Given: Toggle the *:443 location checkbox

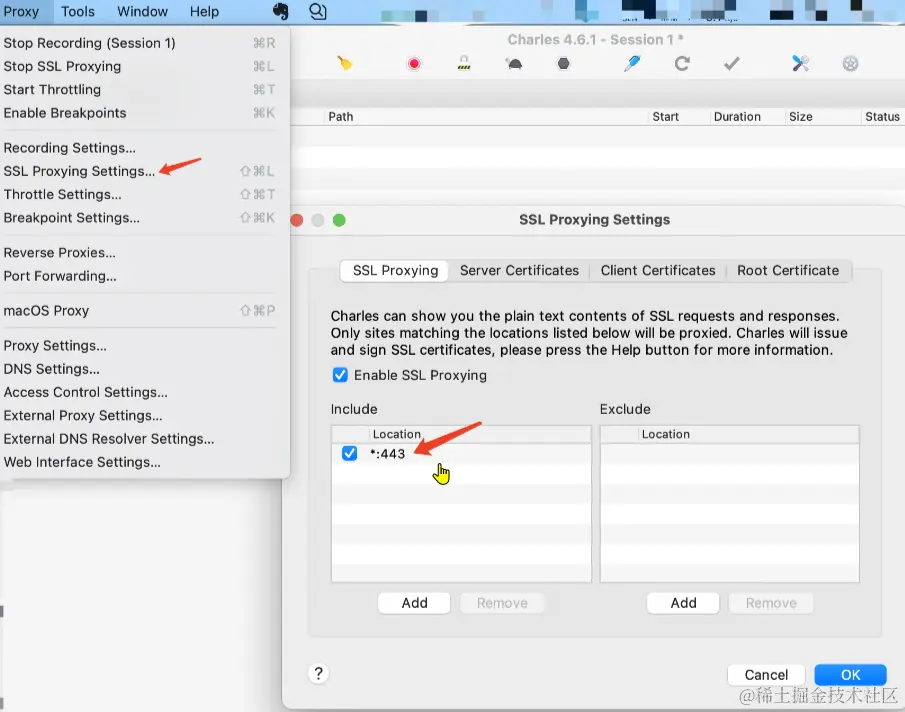Looking at the screenshot, I should pyautogui.click(x=349, y=454).
